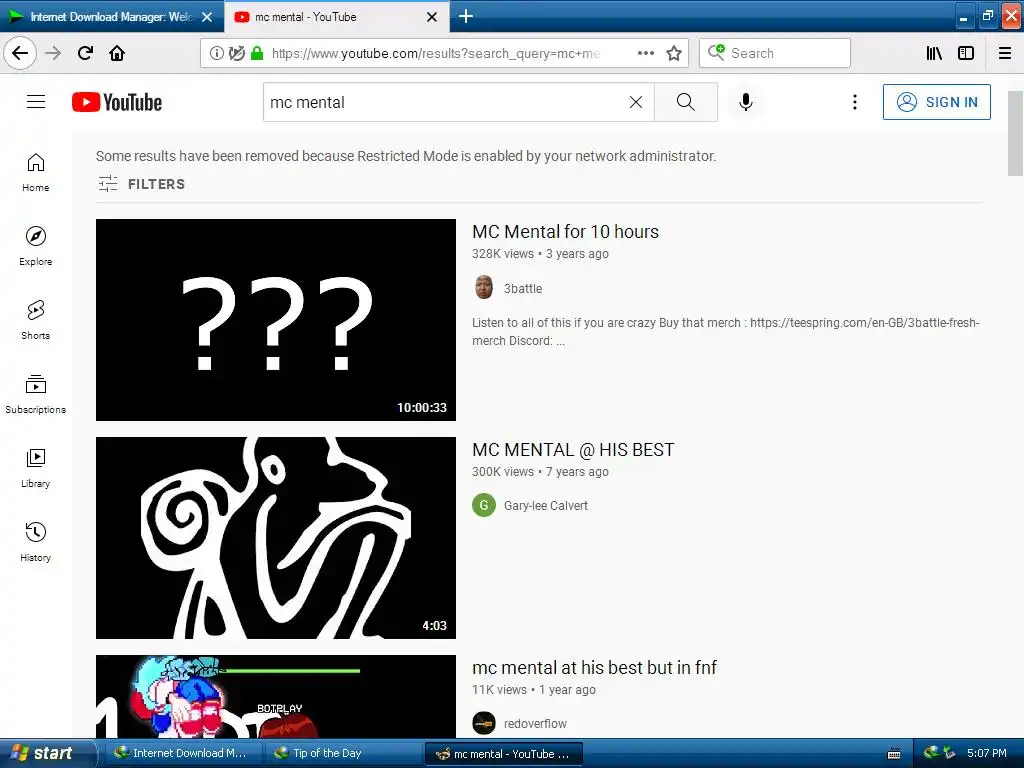Click the 10 hours video description text
The image size is (1024, 768).
[726, 332]
